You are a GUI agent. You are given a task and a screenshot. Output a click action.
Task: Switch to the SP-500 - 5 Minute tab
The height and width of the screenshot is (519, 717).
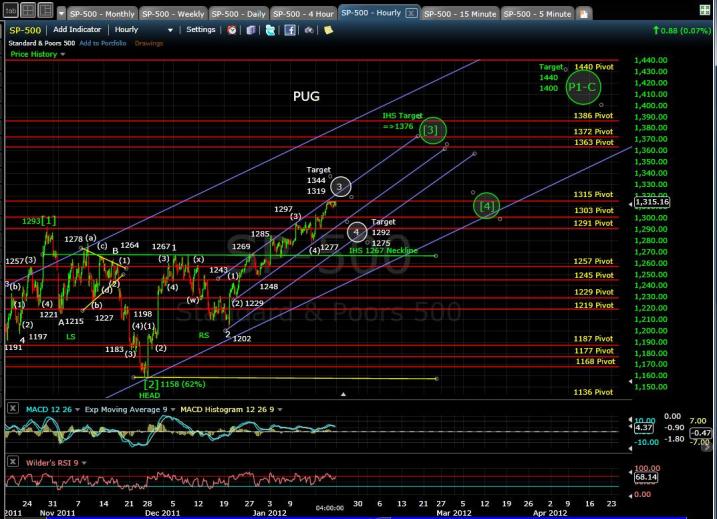[537, 14]
